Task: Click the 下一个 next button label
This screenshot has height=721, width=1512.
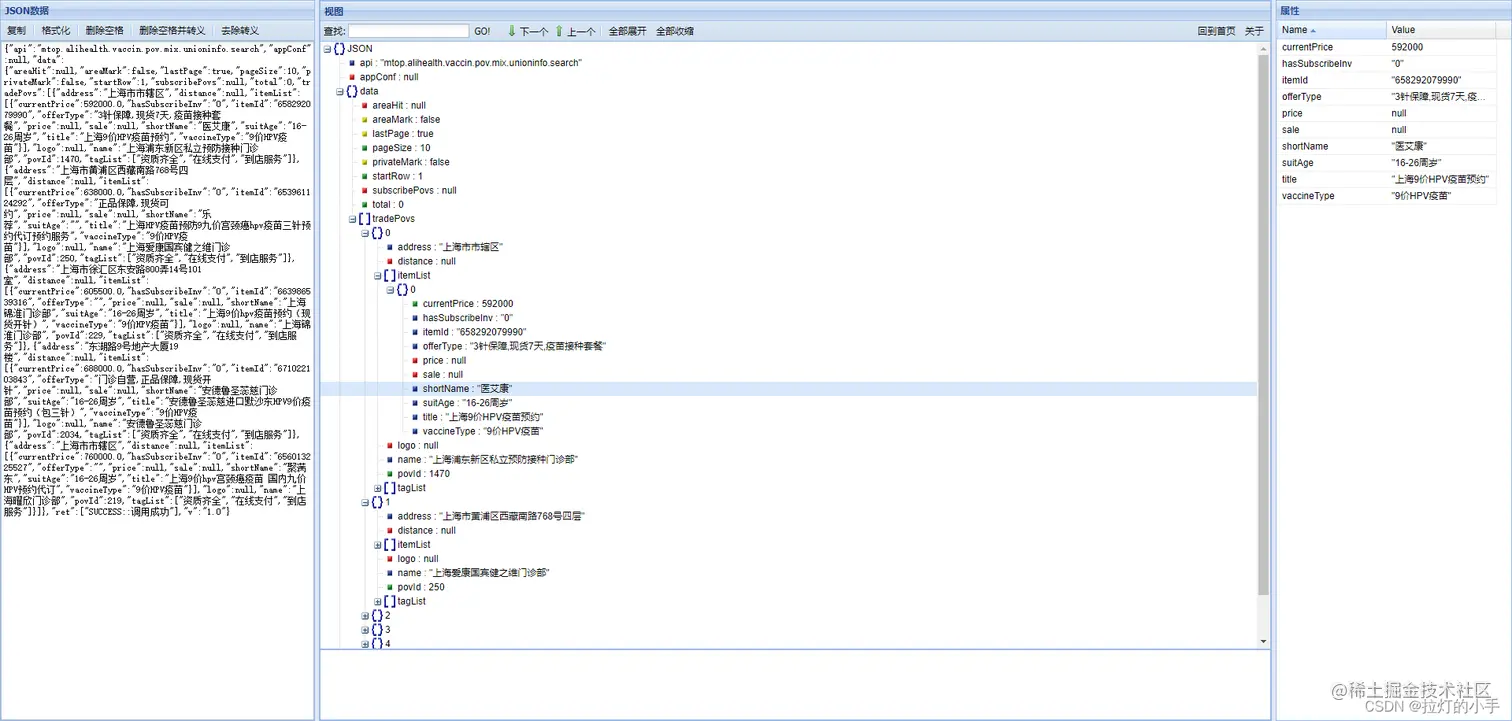Action: tap(534, 32)
